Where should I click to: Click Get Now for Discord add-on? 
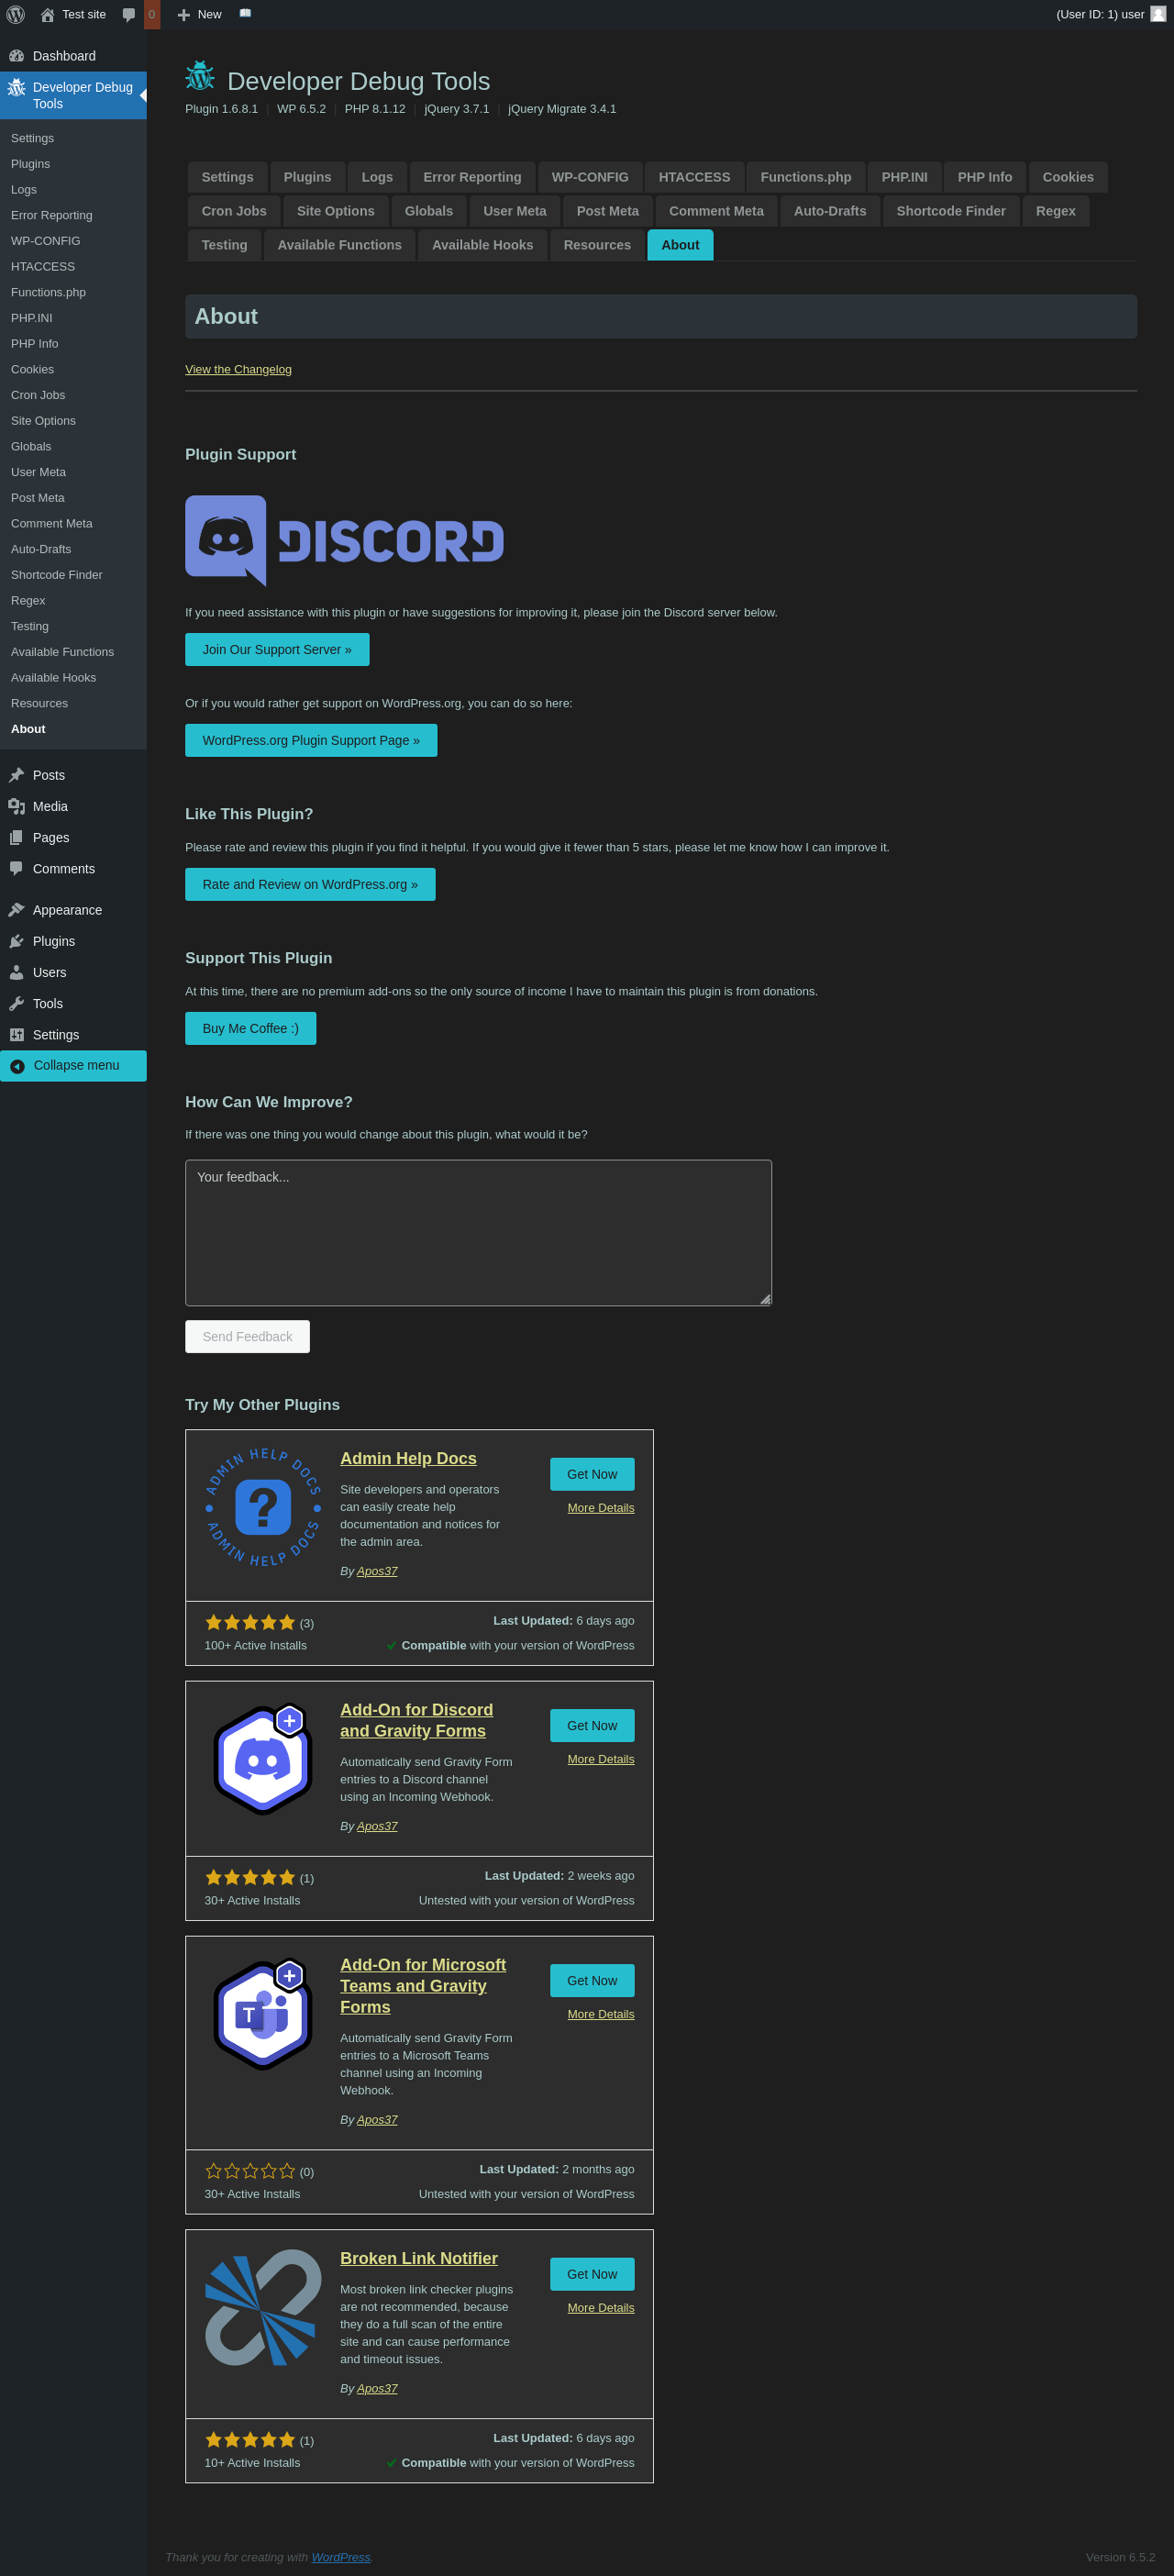592,1725
